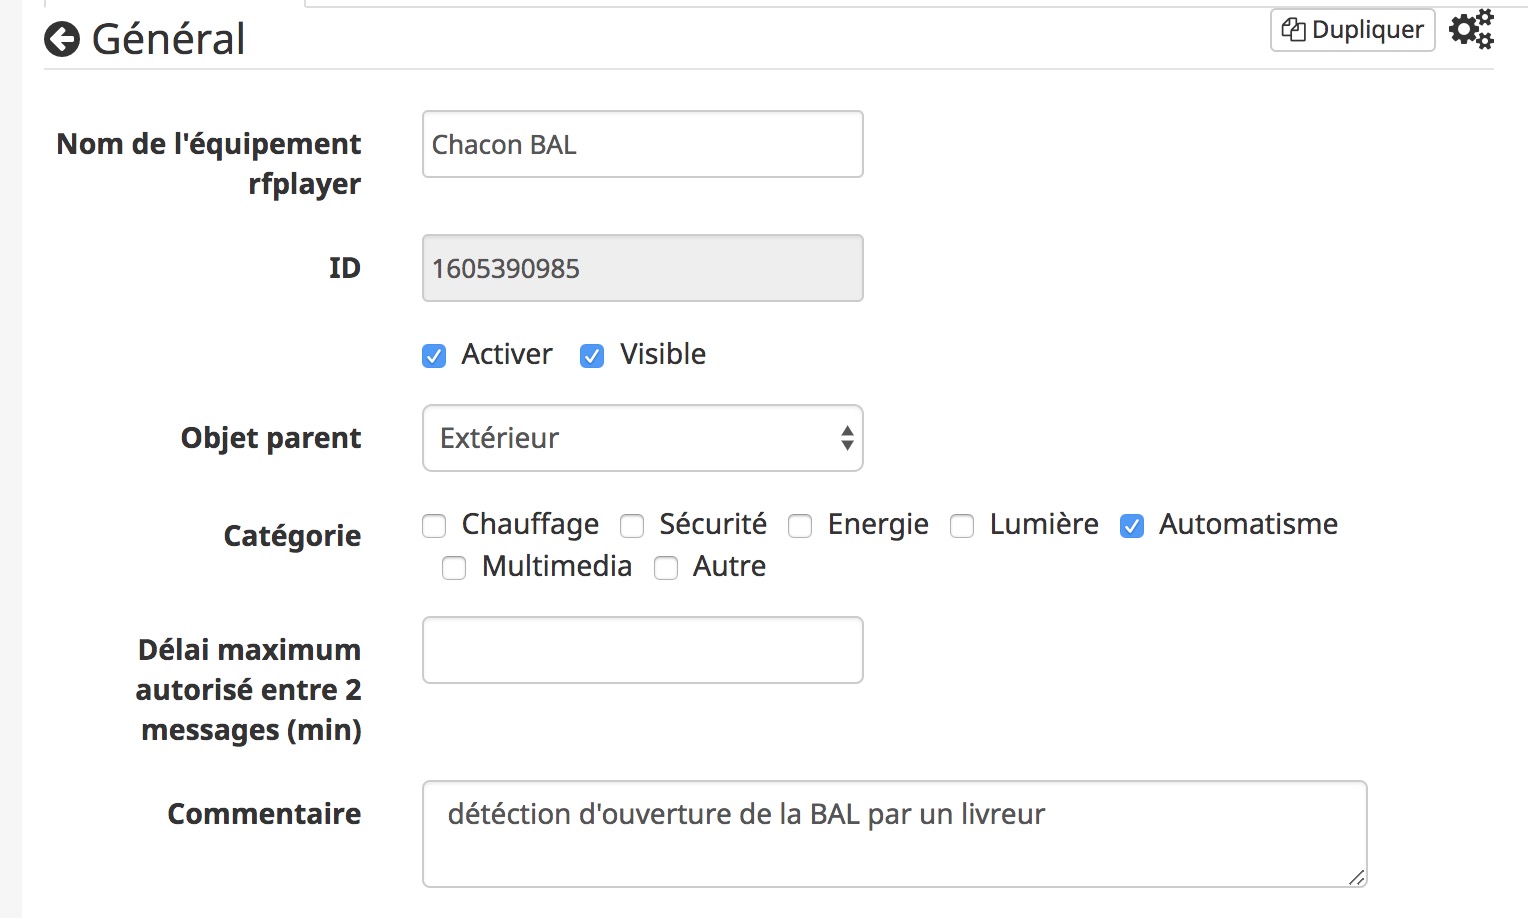Disable the Automatisme category checkbox
The image size is (1528, 918).
[x=1132, y=526]
